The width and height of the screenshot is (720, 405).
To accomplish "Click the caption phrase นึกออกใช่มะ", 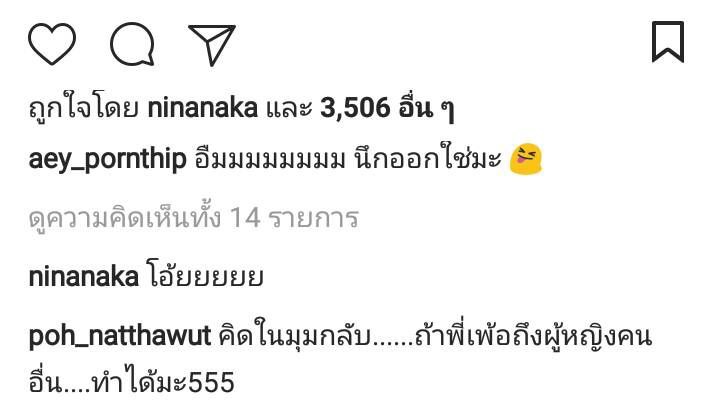I will [x=428, y=159].
